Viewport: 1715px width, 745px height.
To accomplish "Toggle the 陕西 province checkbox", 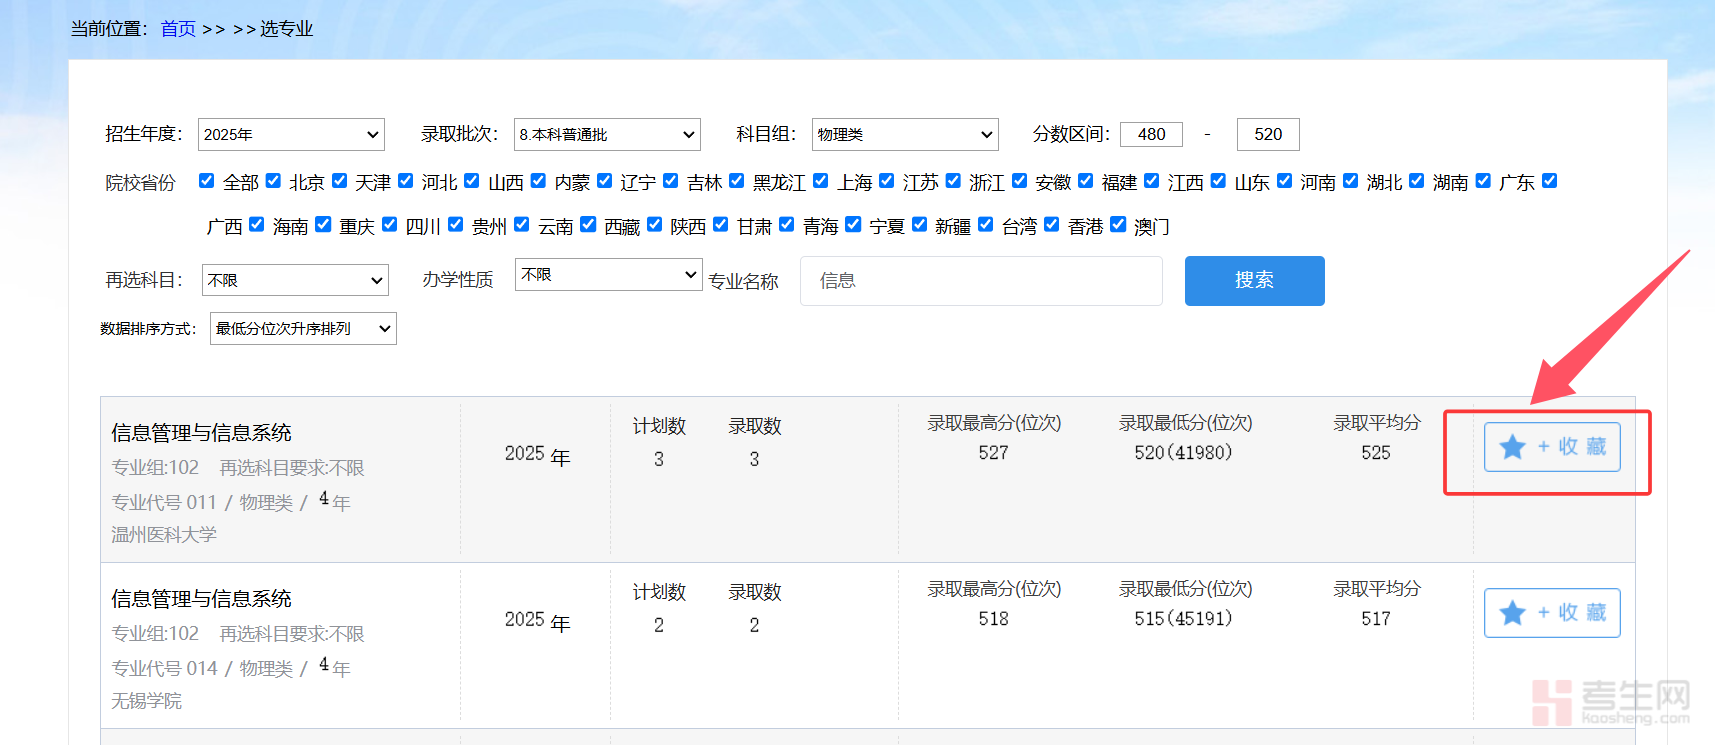I will [x=654, y=224].
